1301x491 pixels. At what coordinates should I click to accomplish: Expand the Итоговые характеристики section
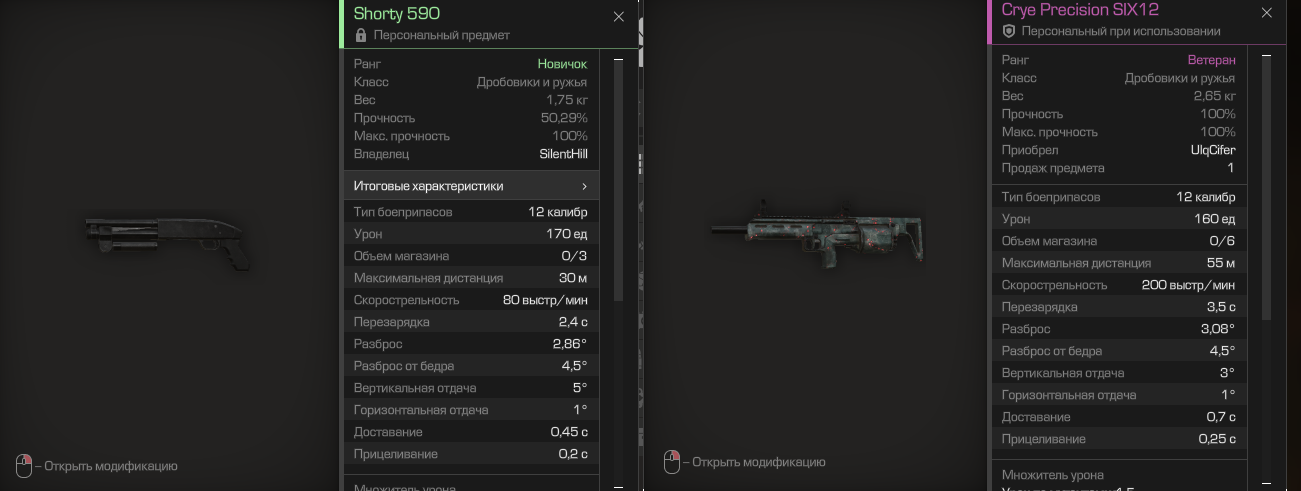pos(471,186)
